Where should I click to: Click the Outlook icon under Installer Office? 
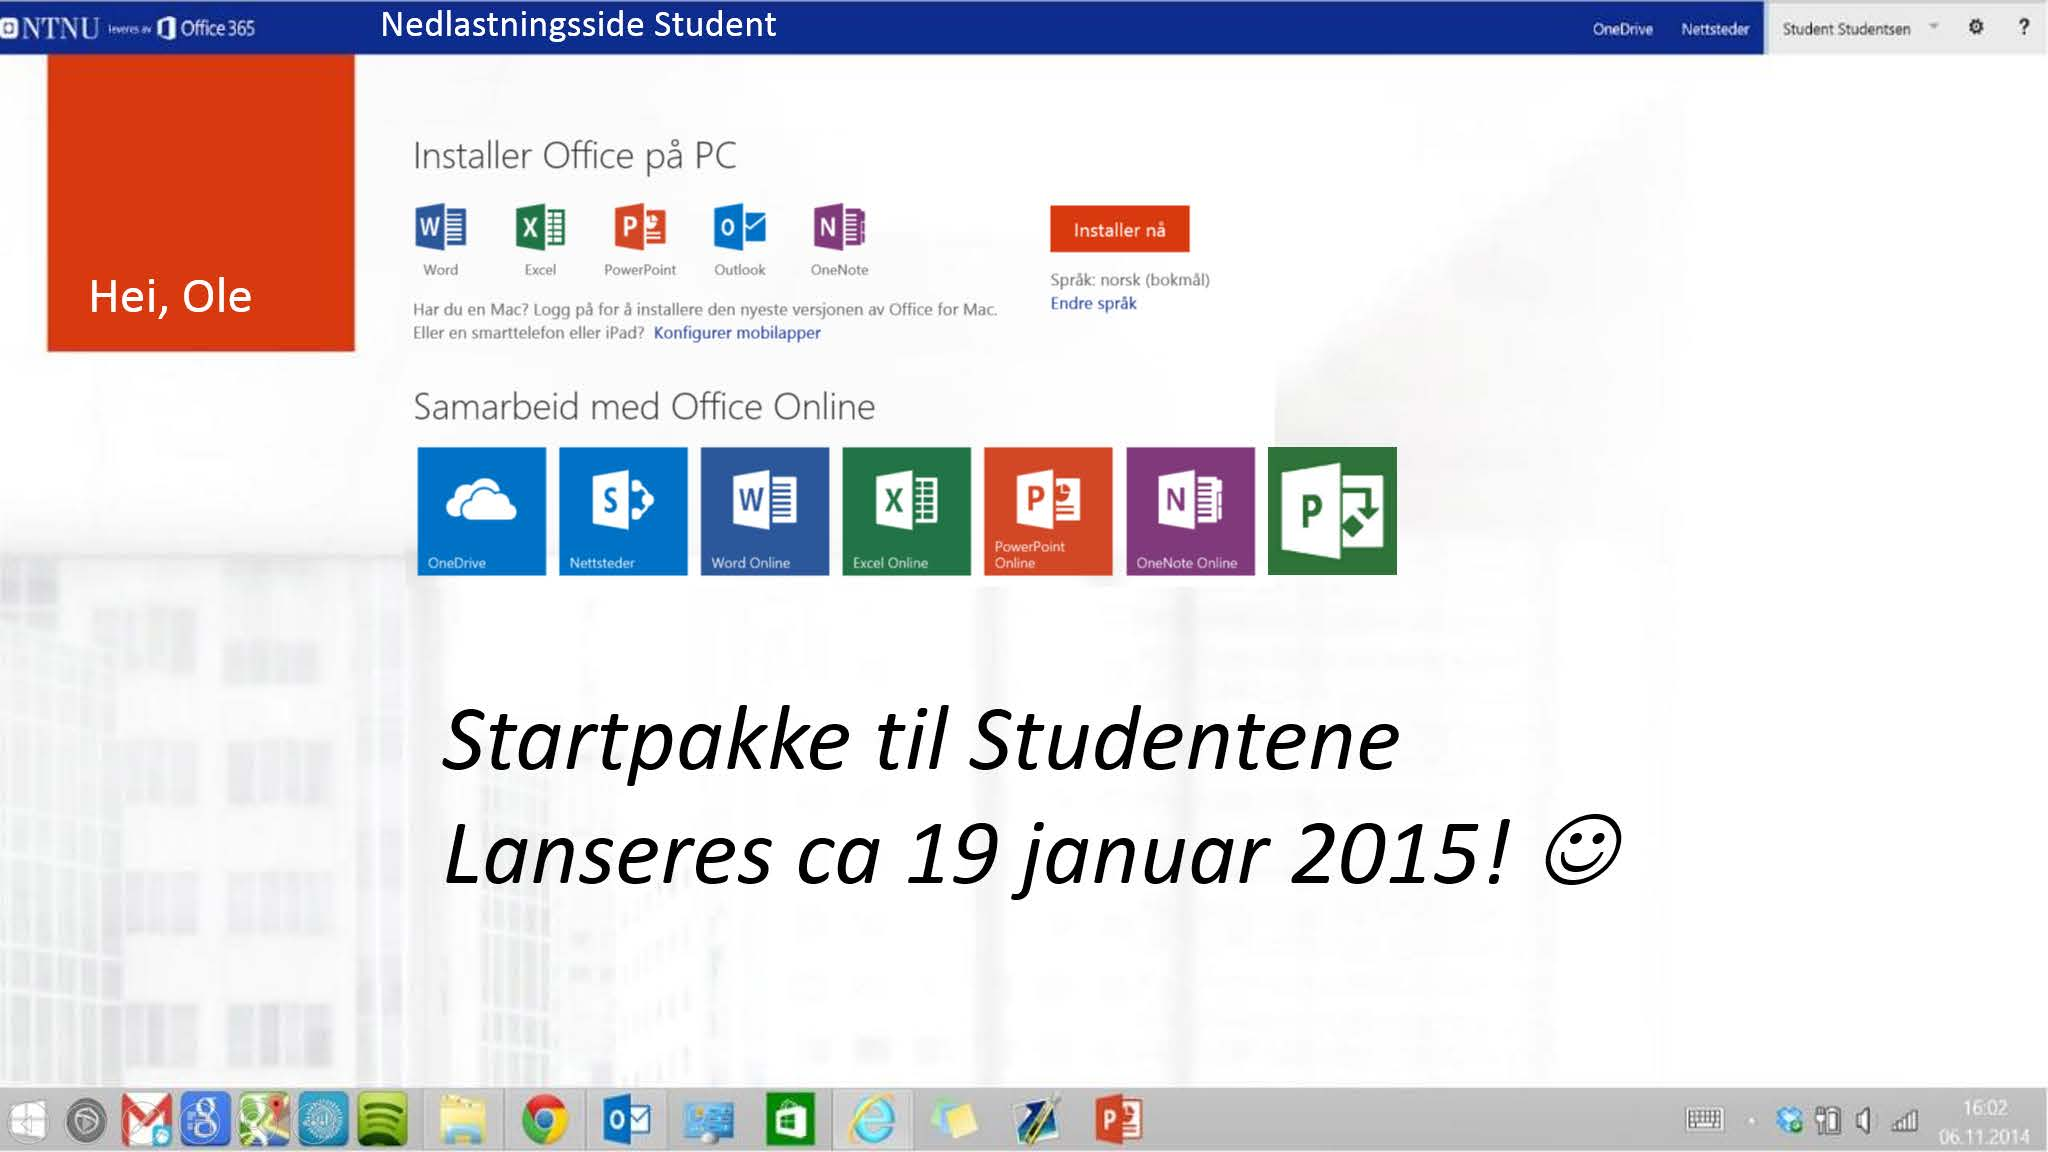point(740,228)
